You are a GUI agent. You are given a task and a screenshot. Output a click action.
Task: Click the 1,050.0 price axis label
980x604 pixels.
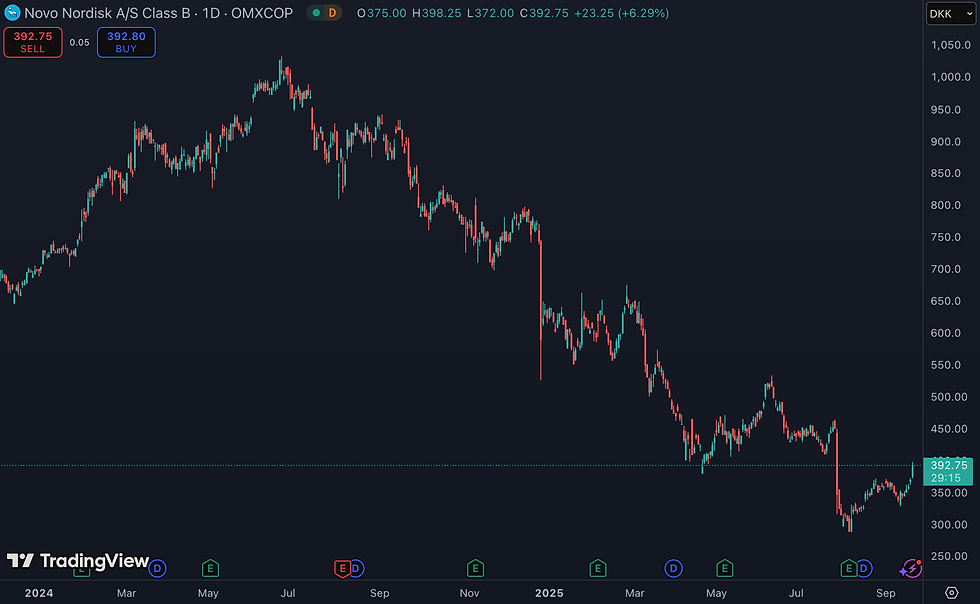(951, 45)
